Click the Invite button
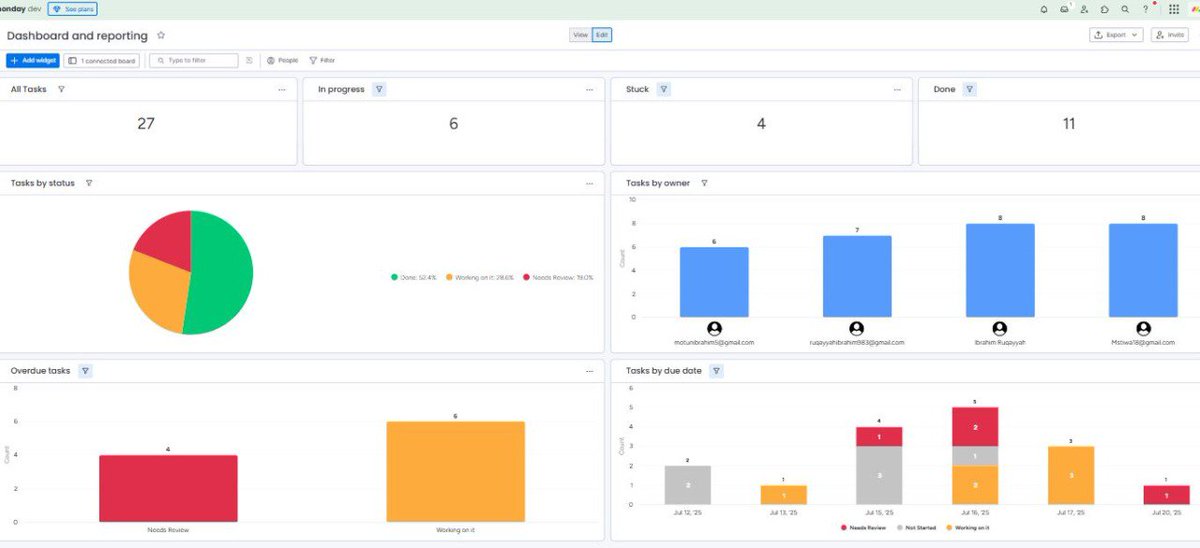1200x548 pixels. tap(1170, 35)
